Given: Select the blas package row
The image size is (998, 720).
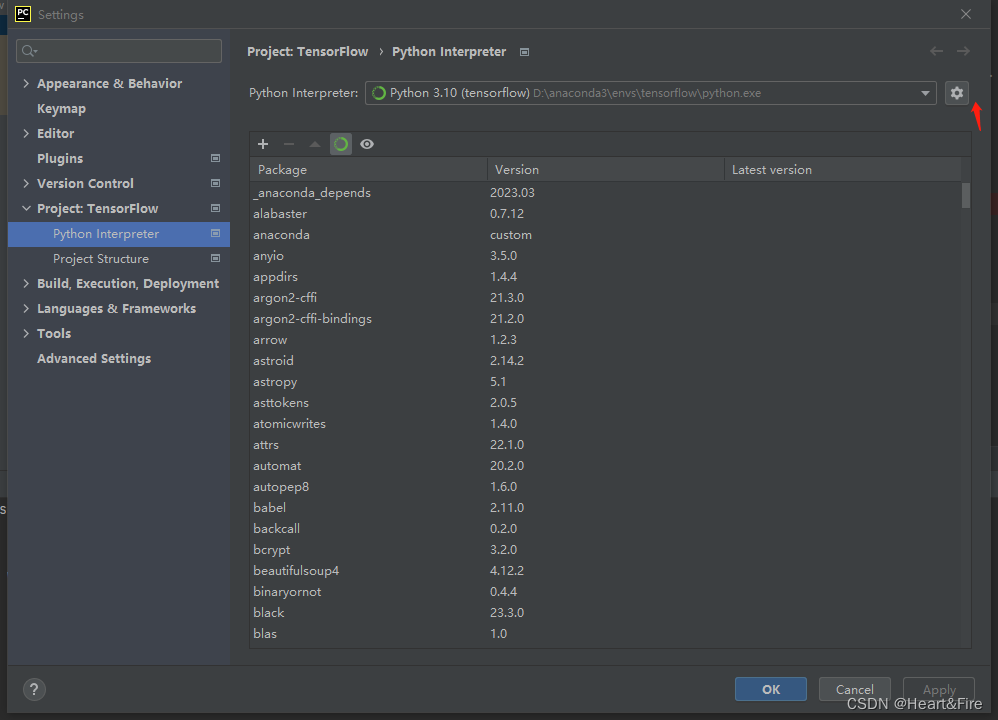Looking at the screenshot, I should coord(605,633).
